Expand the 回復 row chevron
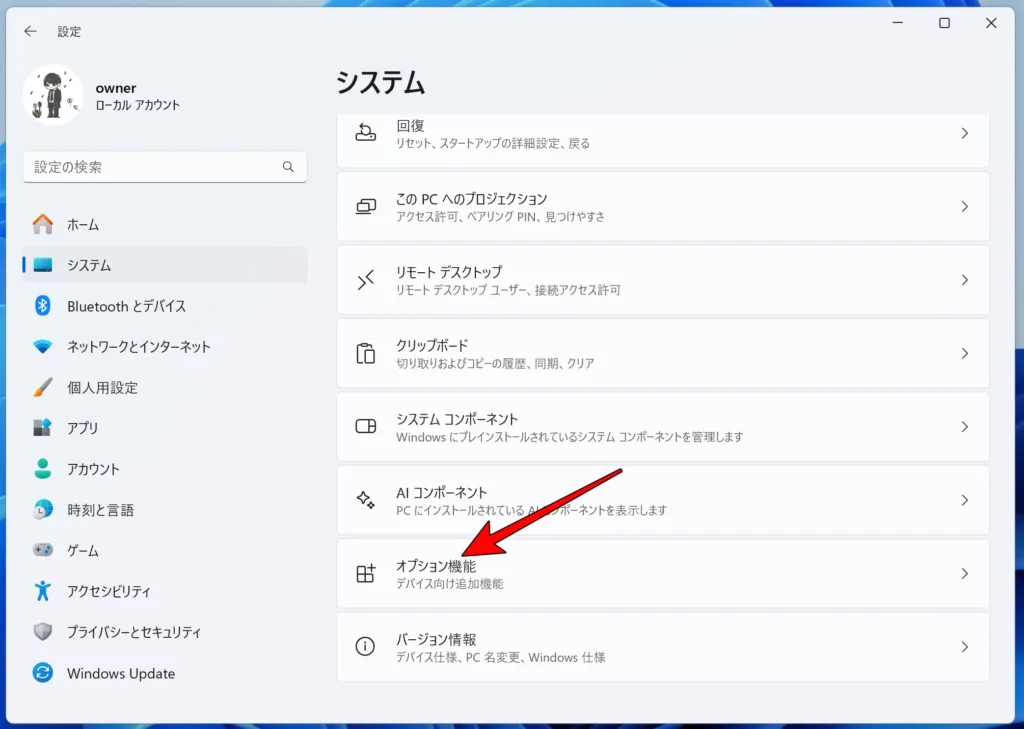Viewport: 1024px width, 729px height. point(964,133)
